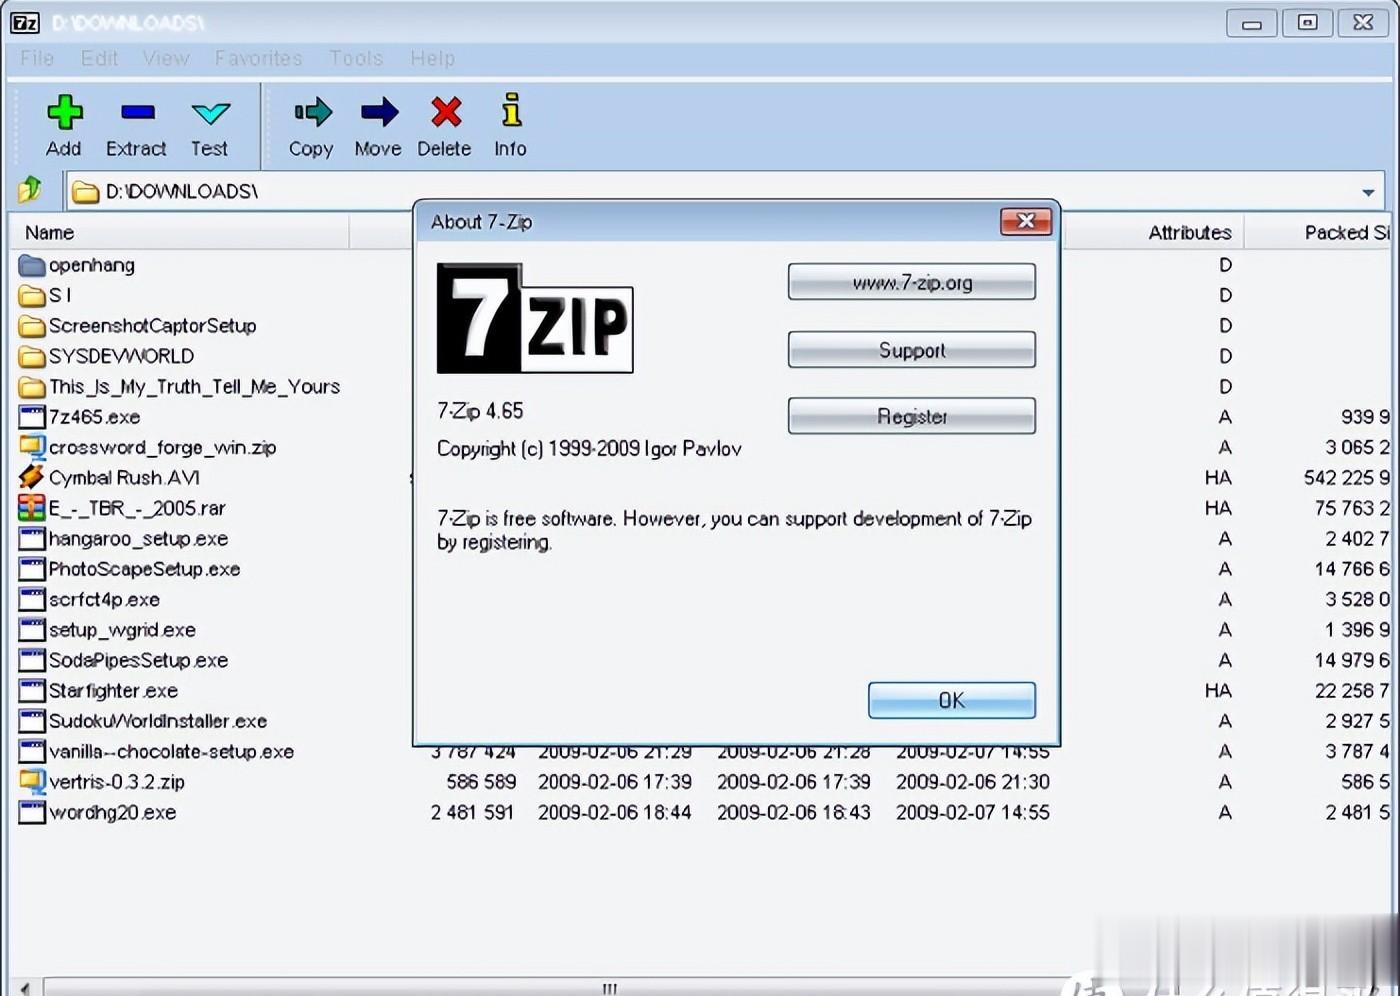Select the This_Is_My_Truth_Tell_Me_Yours folder icon

pos(32,387)
